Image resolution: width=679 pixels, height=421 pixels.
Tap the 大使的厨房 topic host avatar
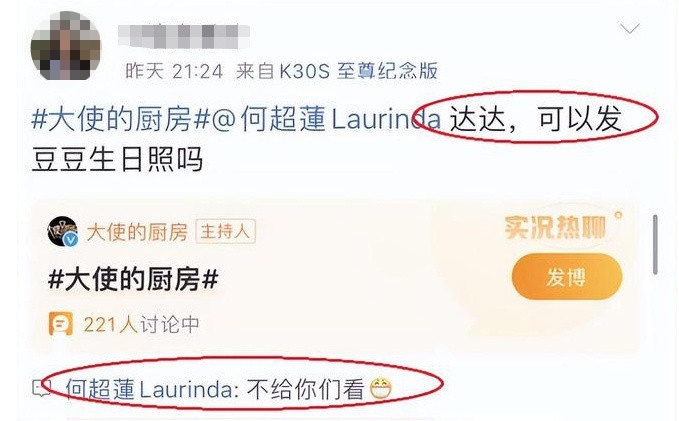(63, 231)
